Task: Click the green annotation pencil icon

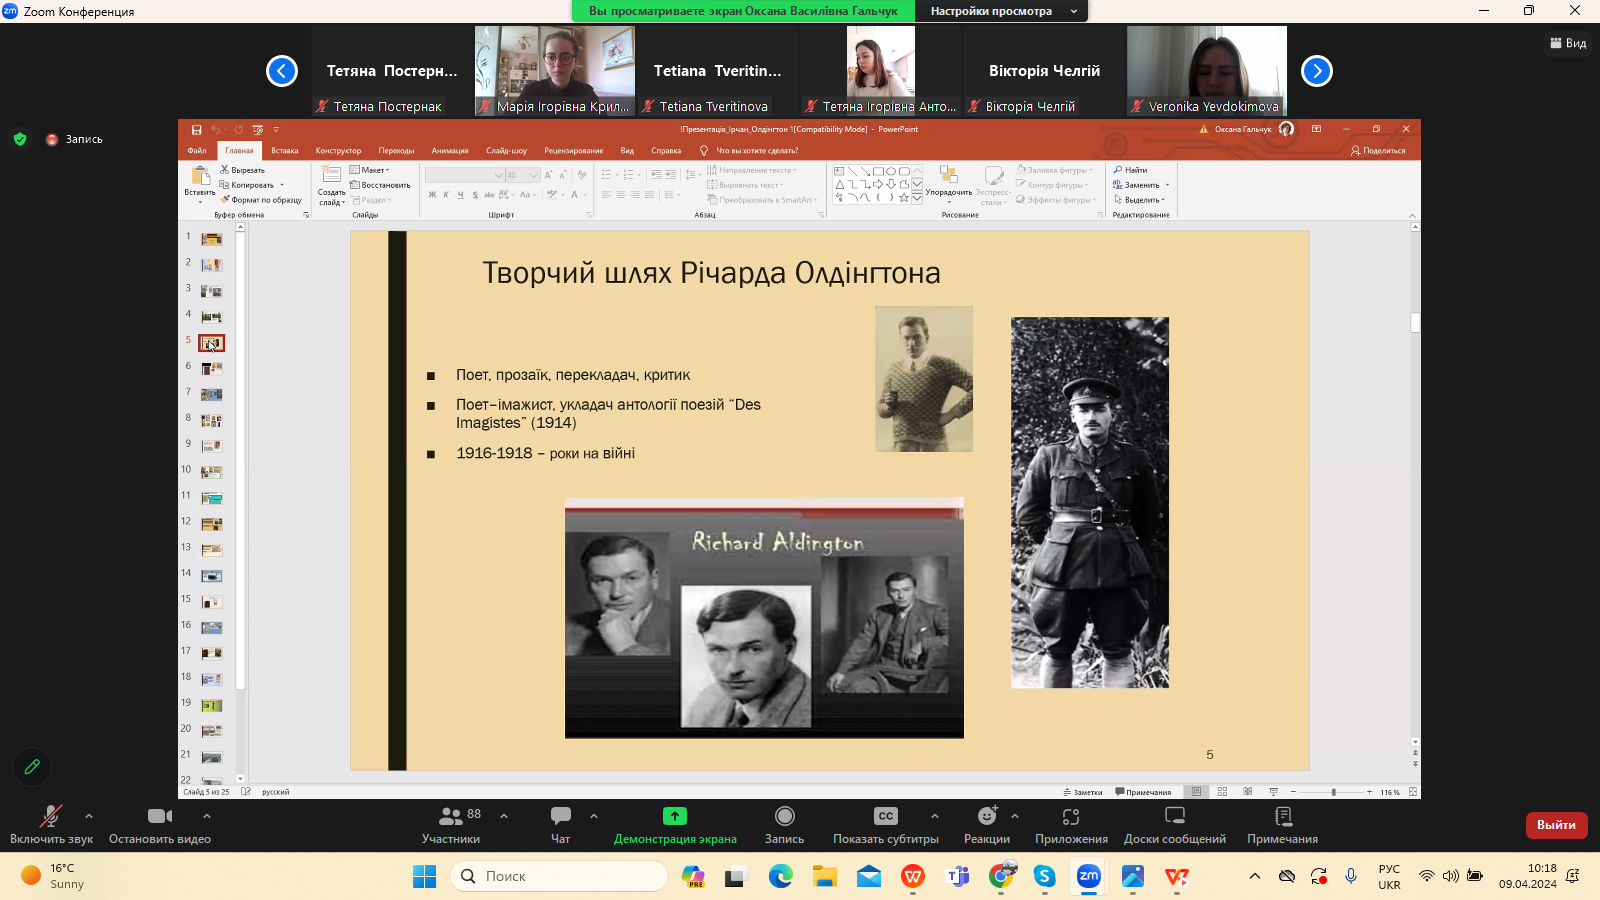Action: (x=32, y=767)
